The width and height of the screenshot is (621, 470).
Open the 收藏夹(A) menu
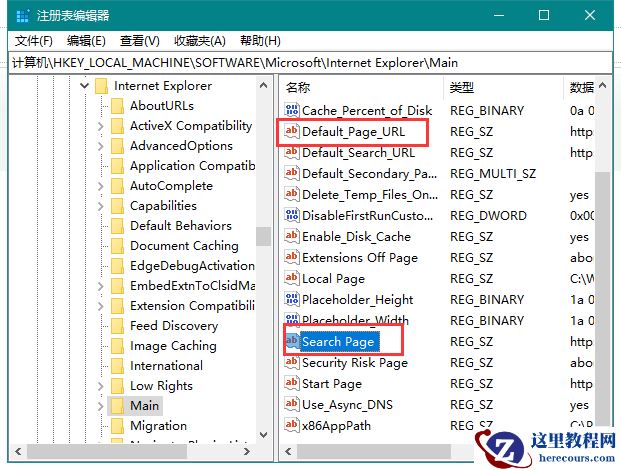click(x=200, y=40)
